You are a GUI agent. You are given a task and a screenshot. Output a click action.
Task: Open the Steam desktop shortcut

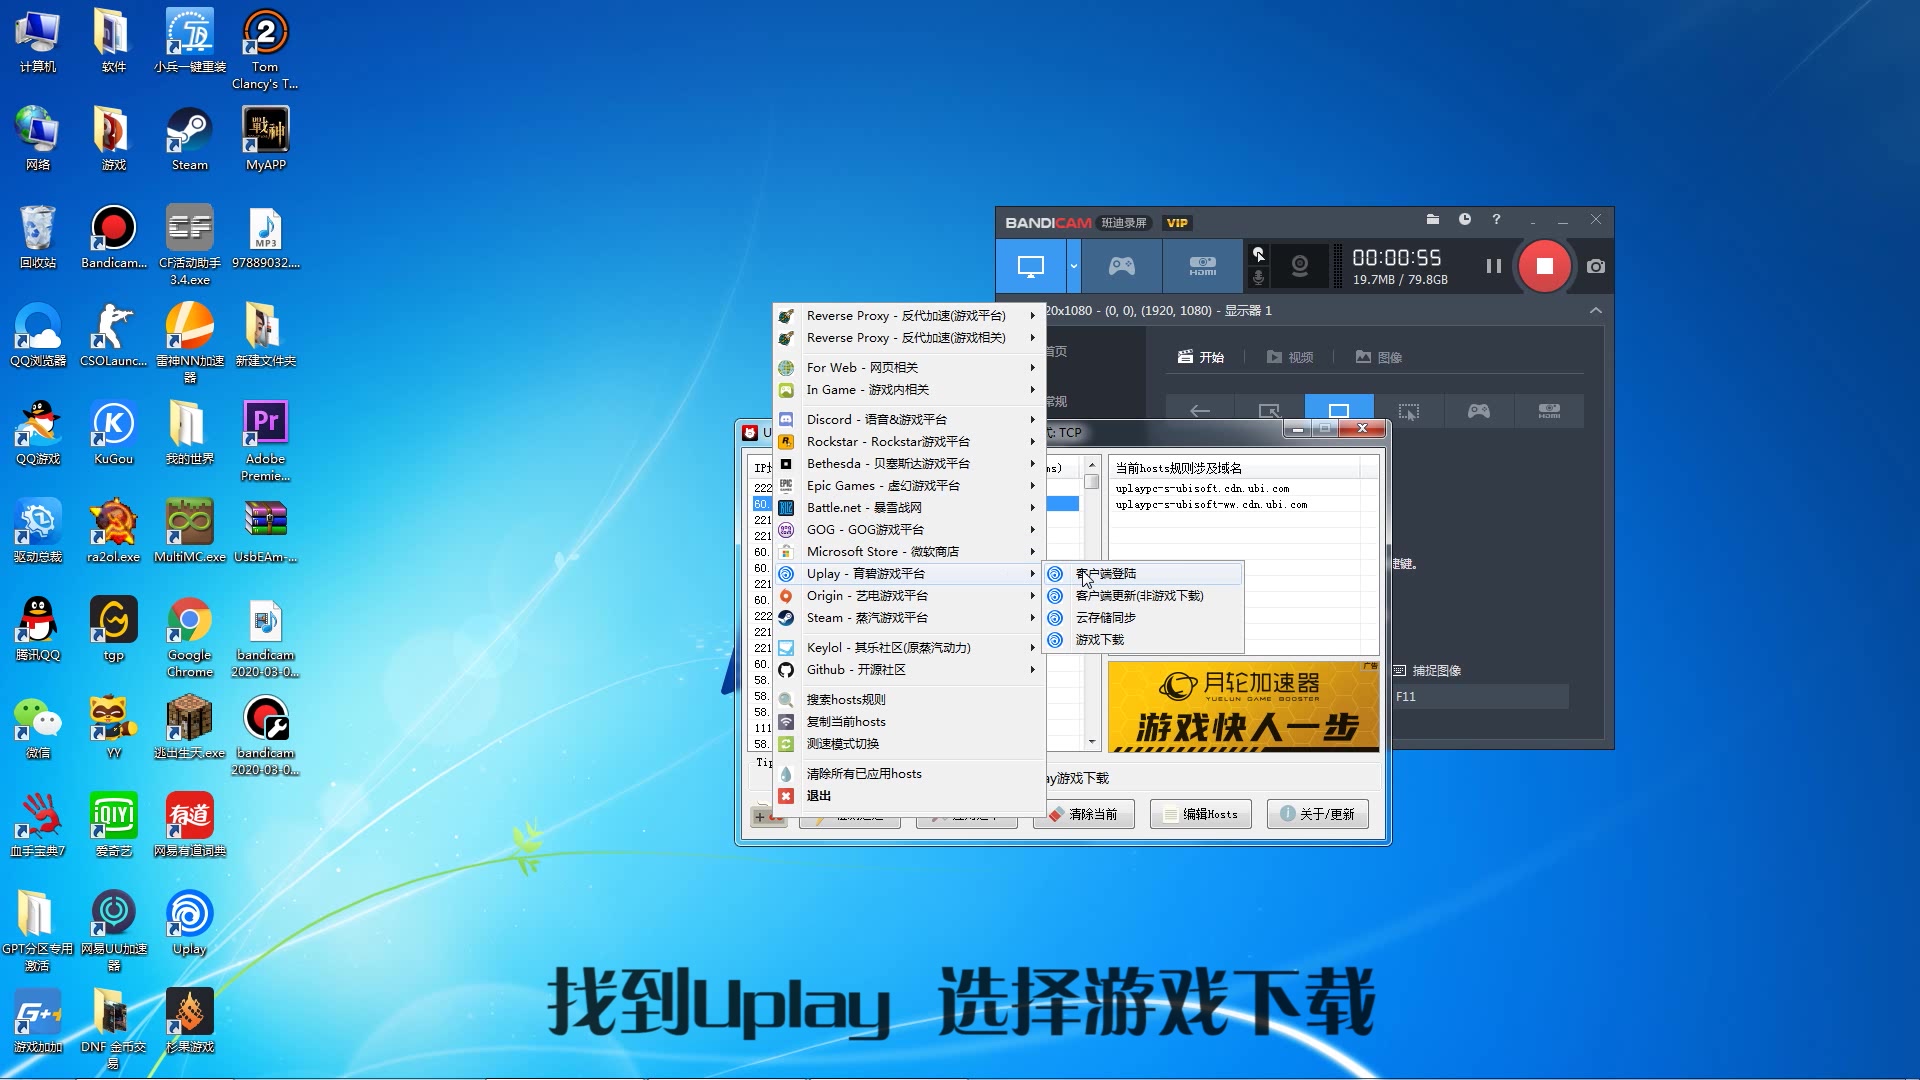(189, 139)
